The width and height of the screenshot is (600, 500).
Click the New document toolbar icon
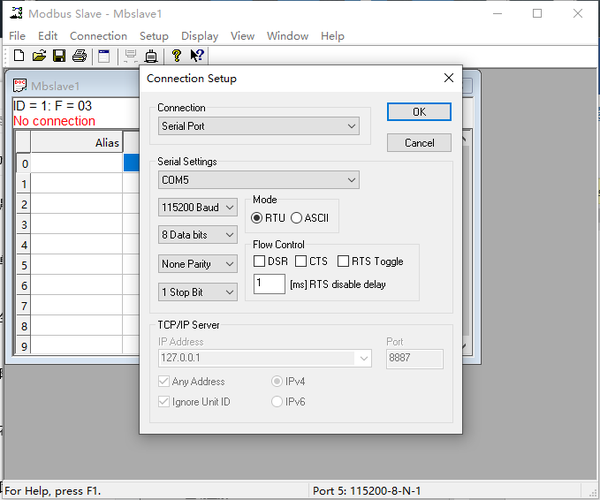click(19, 56)
